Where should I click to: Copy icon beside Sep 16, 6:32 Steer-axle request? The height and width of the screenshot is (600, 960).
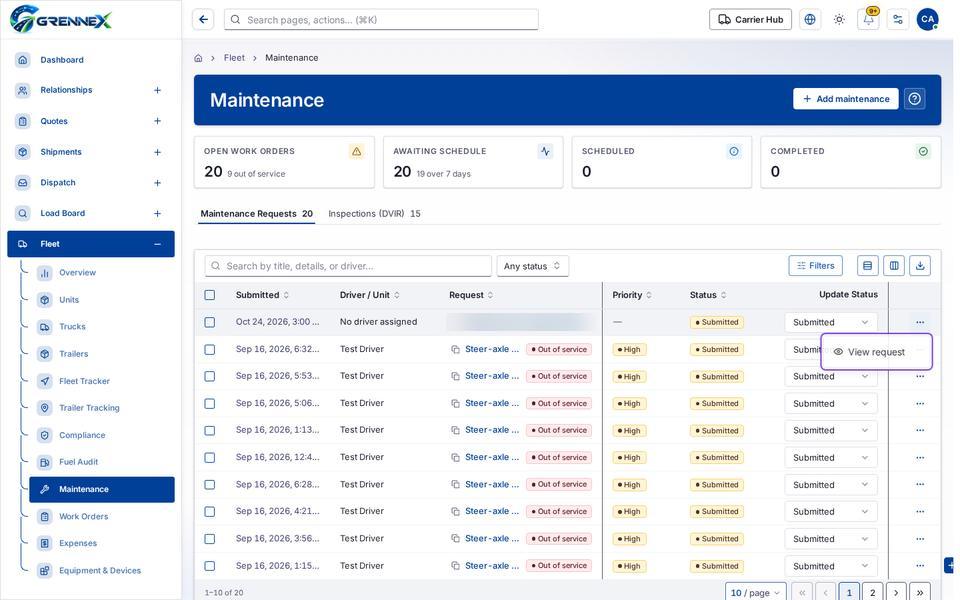point(456,350)
